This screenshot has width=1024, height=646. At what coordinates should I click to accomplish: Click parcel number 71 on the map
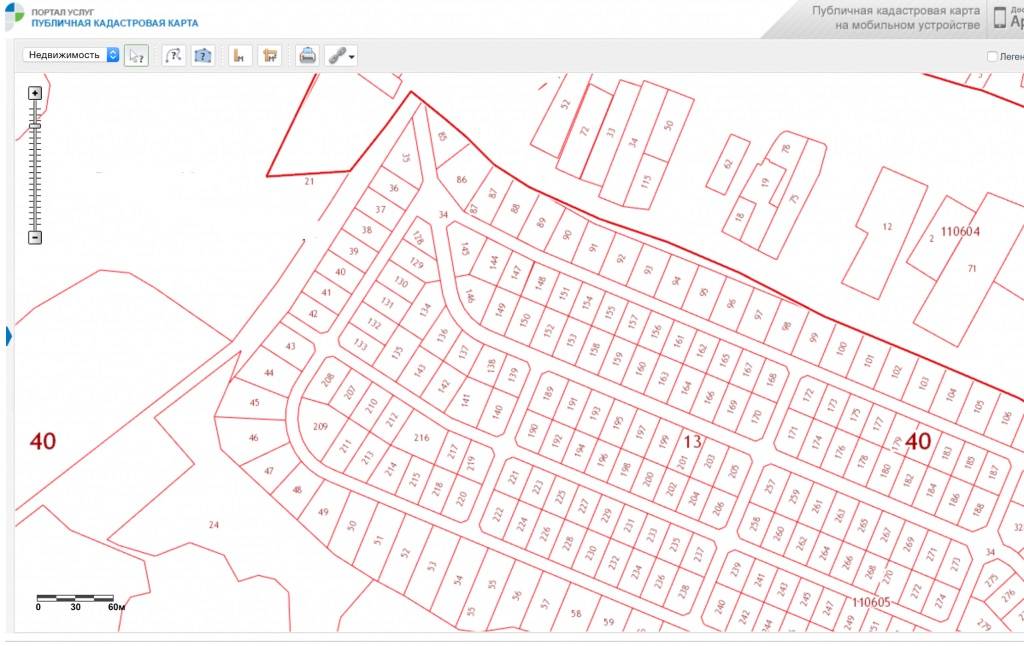tap(972, 268)
